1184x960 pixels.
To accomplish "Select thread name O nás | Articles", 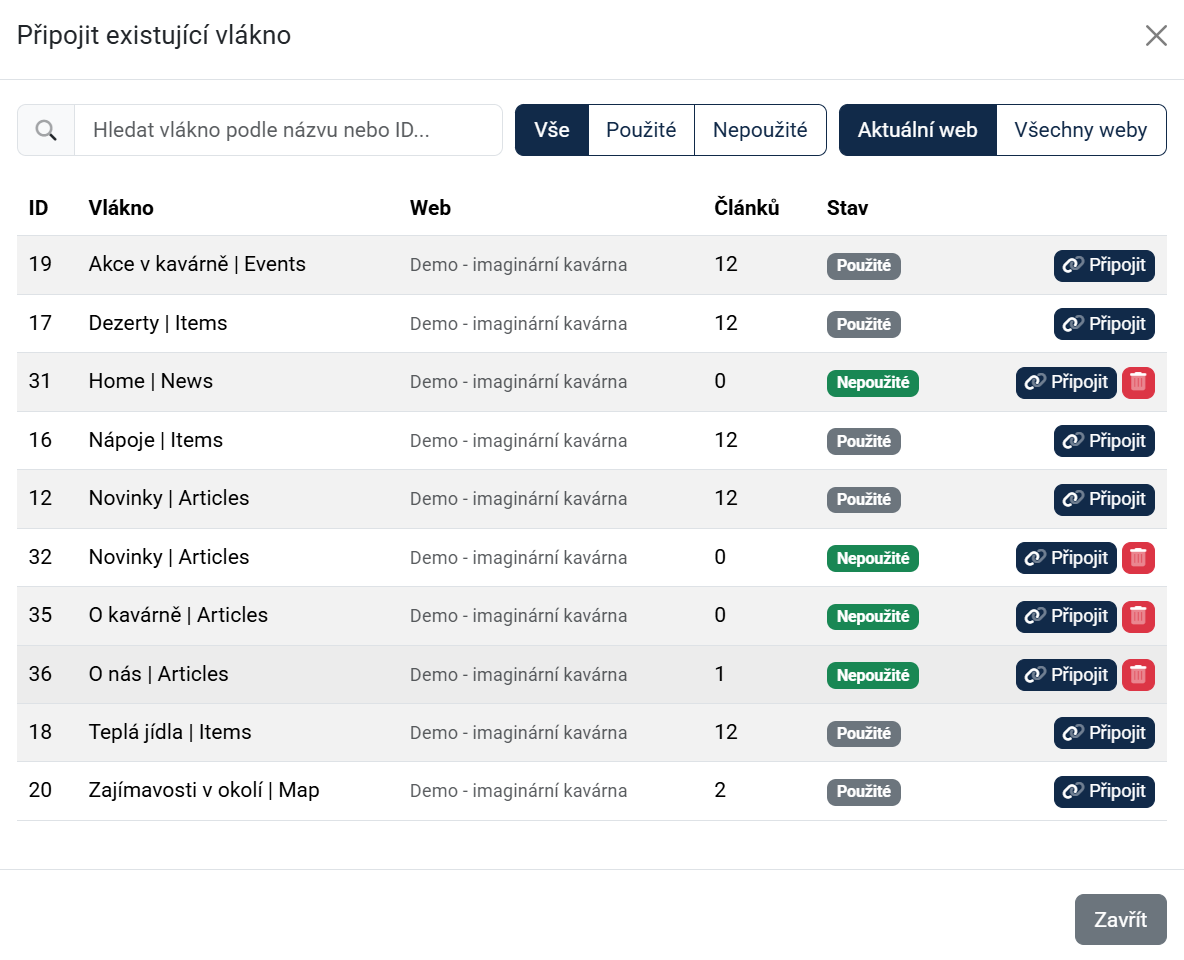I will tap(159, 674).
